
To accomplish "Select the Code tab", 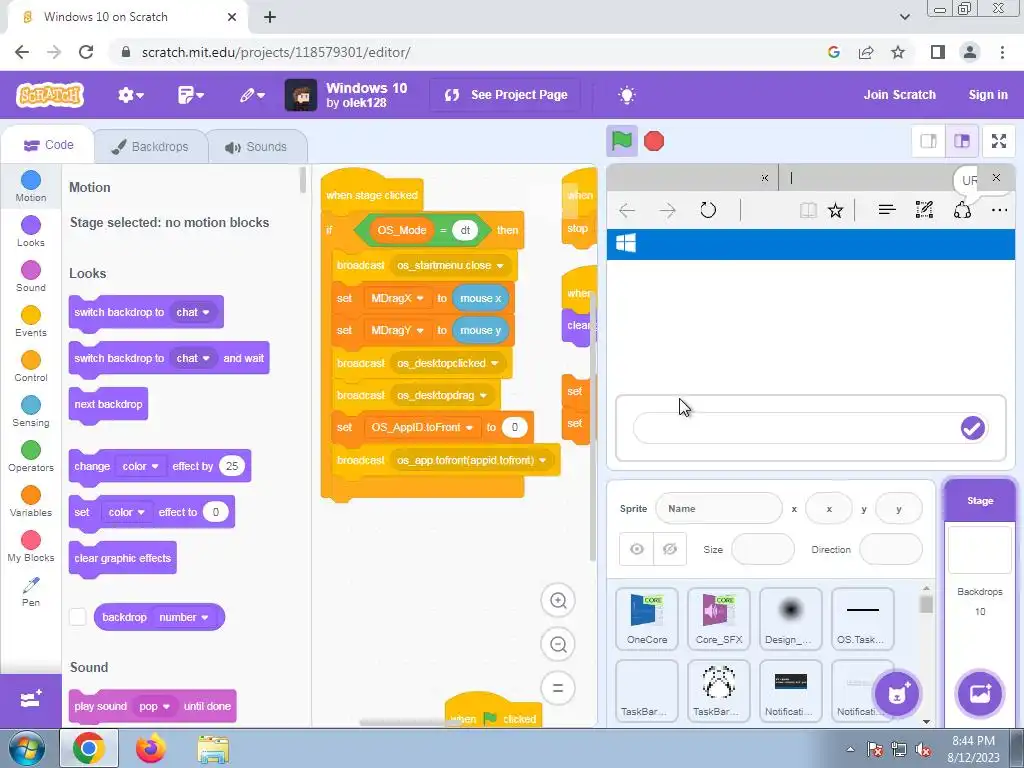I will point(48,145).
